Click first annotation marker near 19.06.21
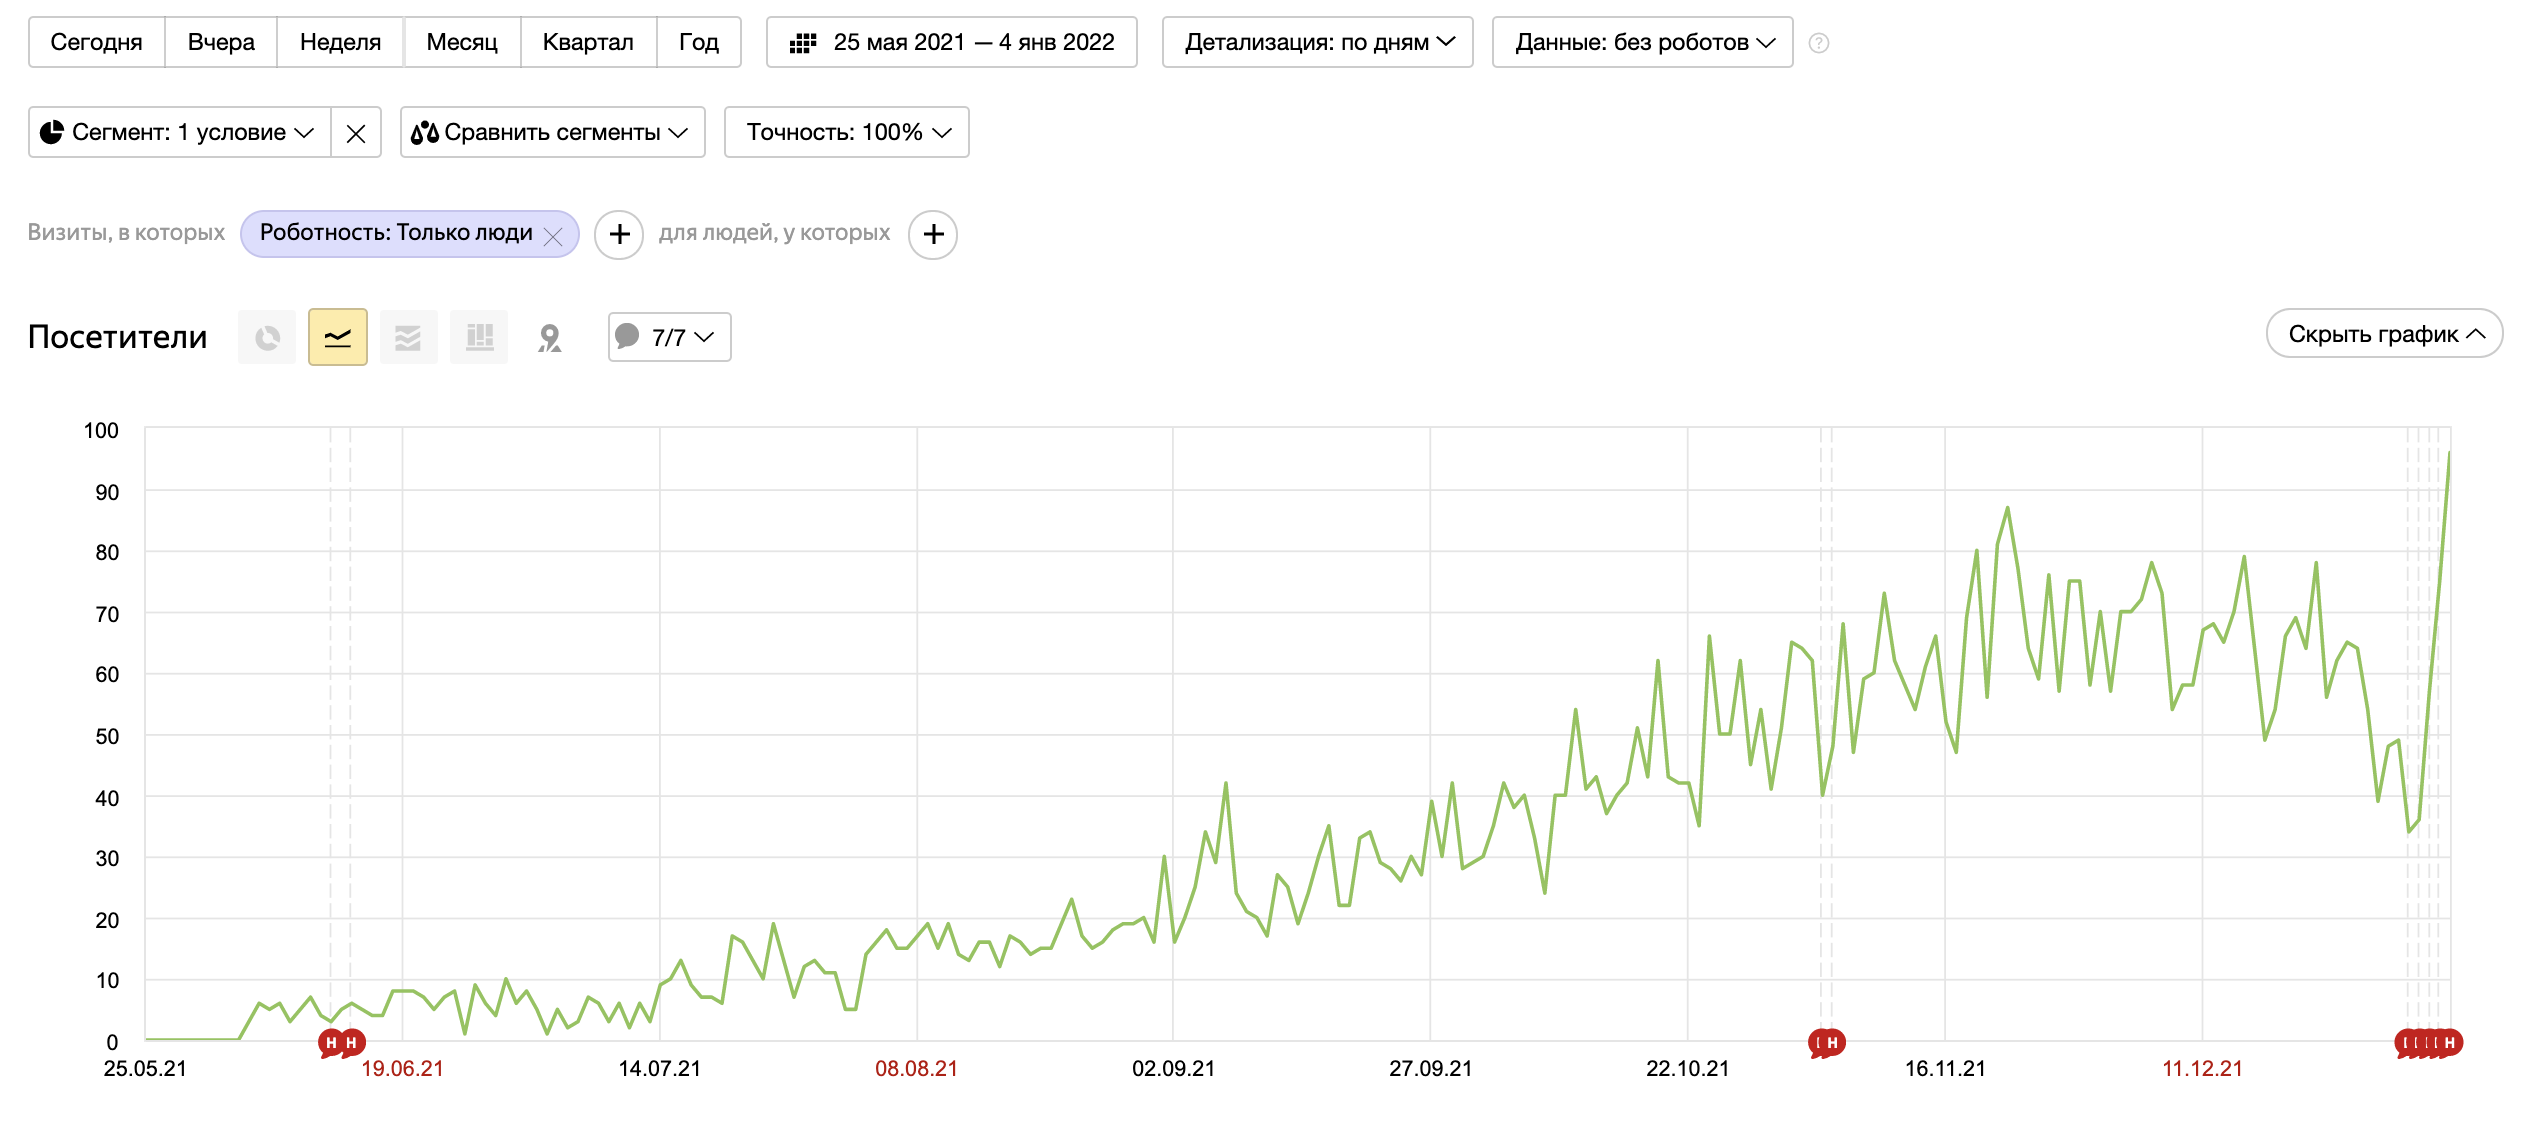The height and width of the screenshot is (1136, 2532). point(331,1043)
